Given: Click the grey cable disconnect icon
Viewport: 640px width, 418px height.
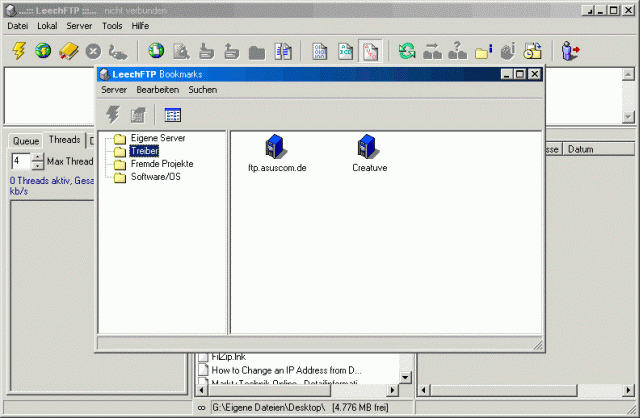Looking at the screenshot, I should (x=118, y=52).
